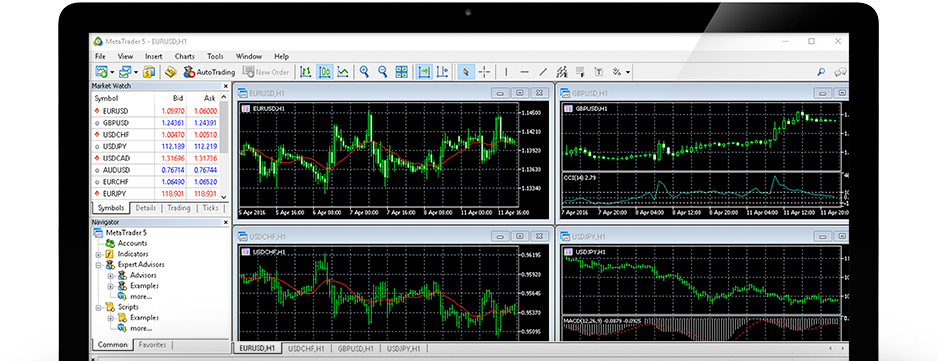Open the File menu
Viewport: 940px width, 361px height.
point(100,56)
